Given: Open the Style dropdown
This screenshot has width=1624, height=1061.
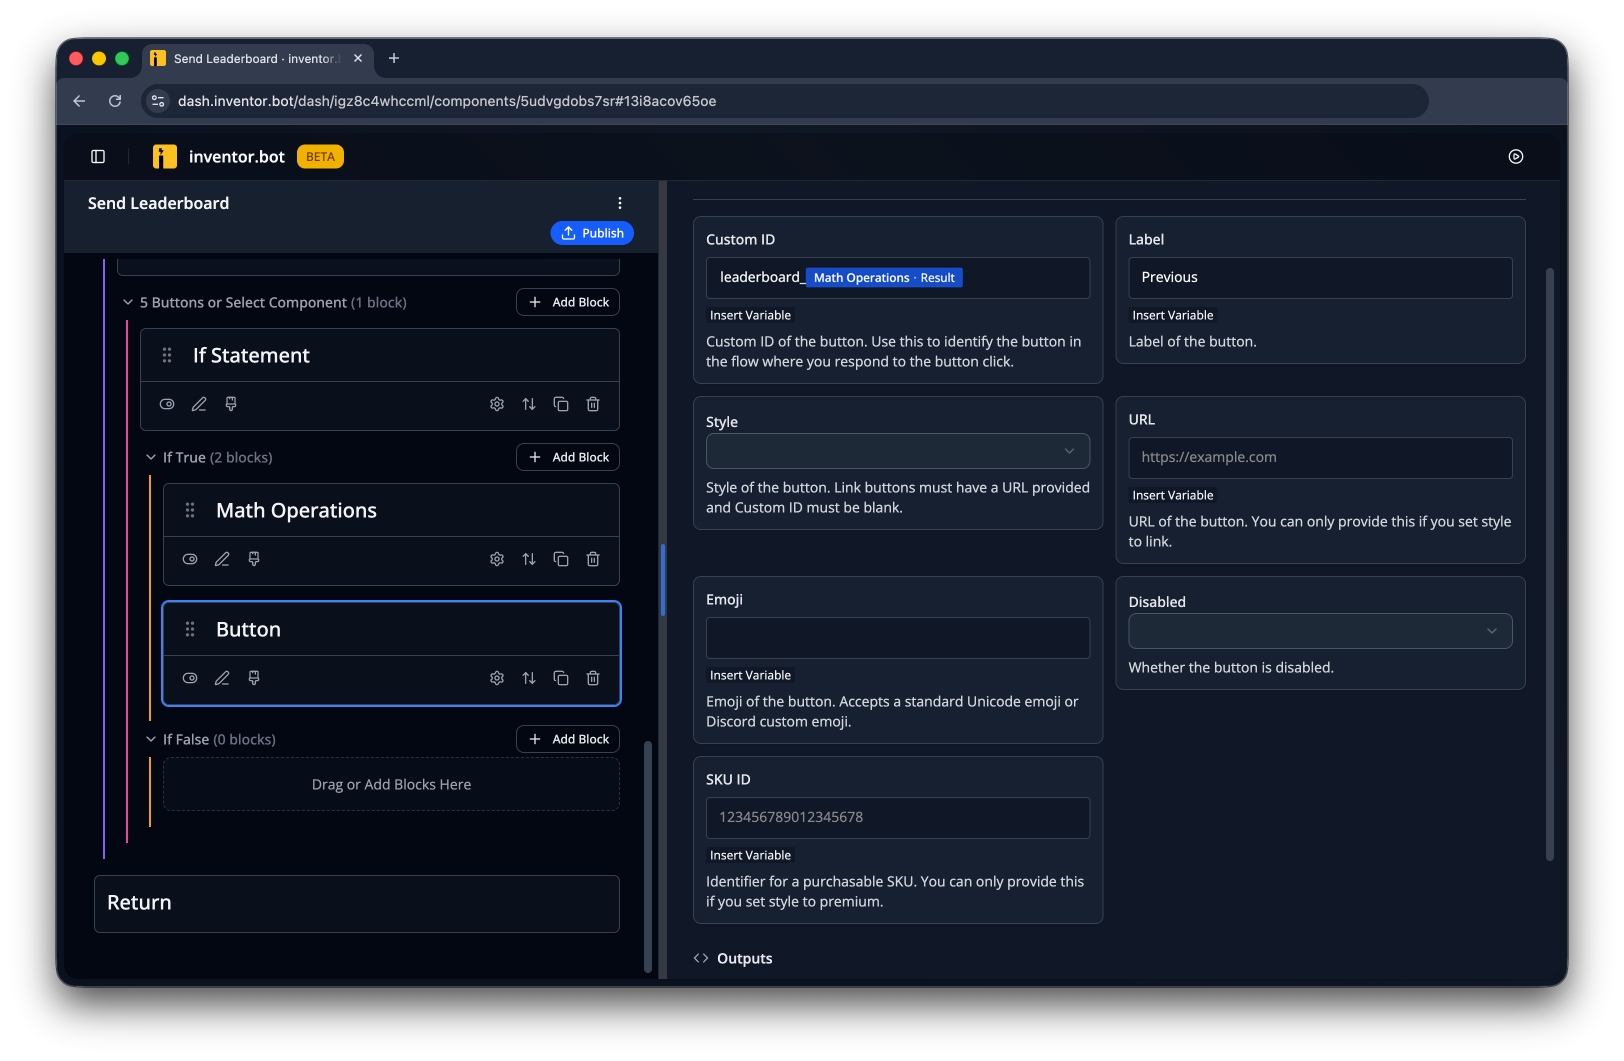Looking at the screenshot, I should (x=897, y=451).
